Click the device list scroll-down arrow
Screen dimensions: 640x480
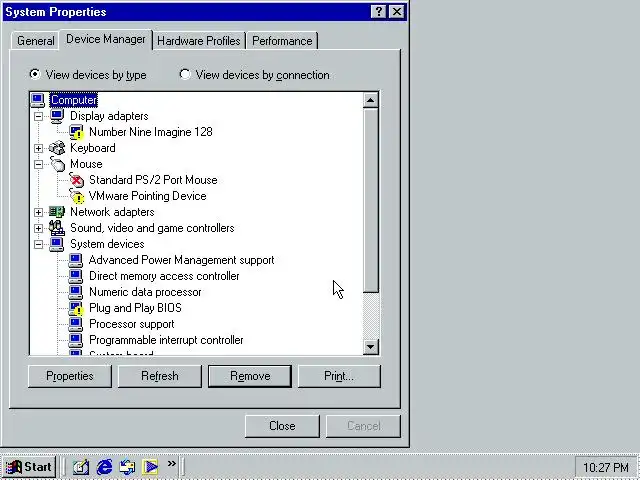[x=371, y=347]
